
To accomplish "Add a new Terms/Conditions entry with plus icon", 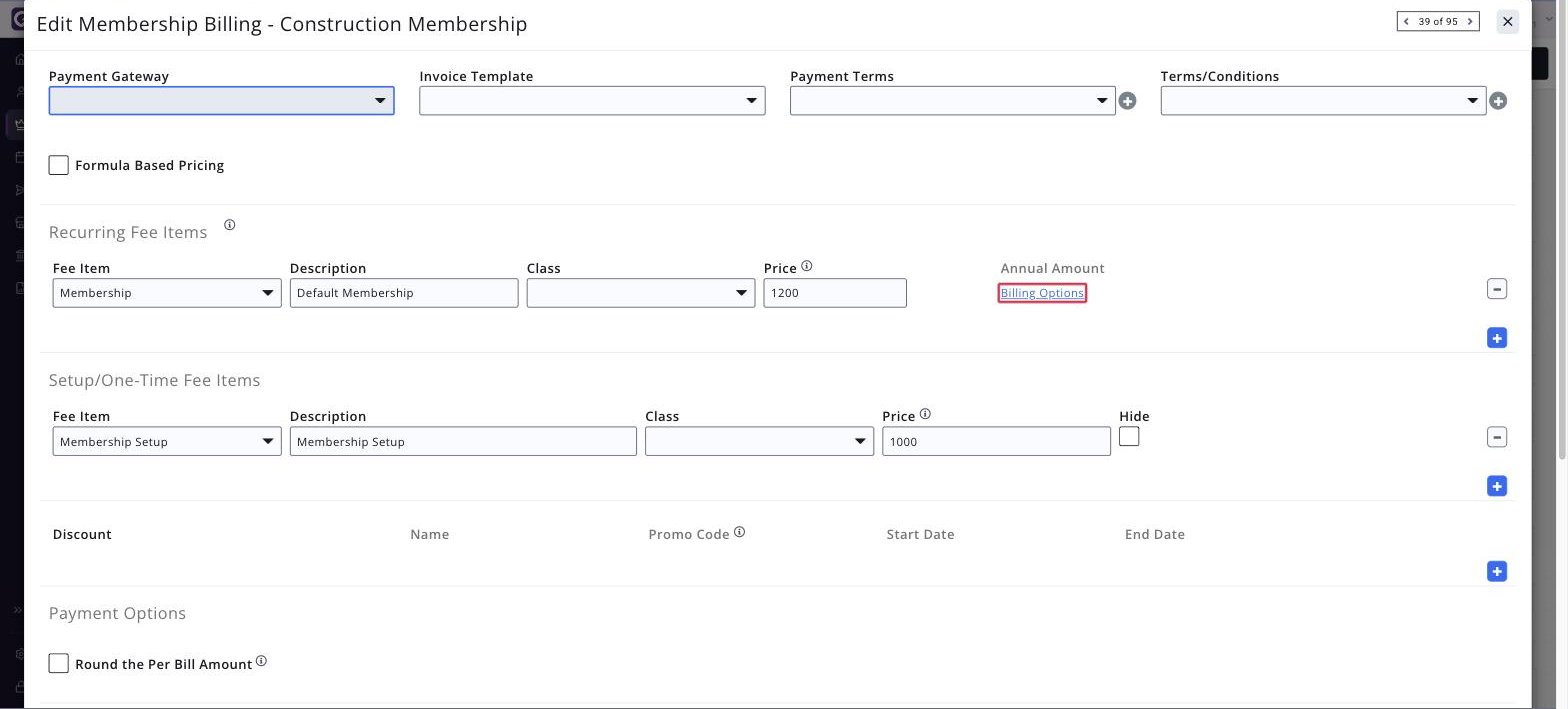I will pyautogui.click(x=1497, y=101).
